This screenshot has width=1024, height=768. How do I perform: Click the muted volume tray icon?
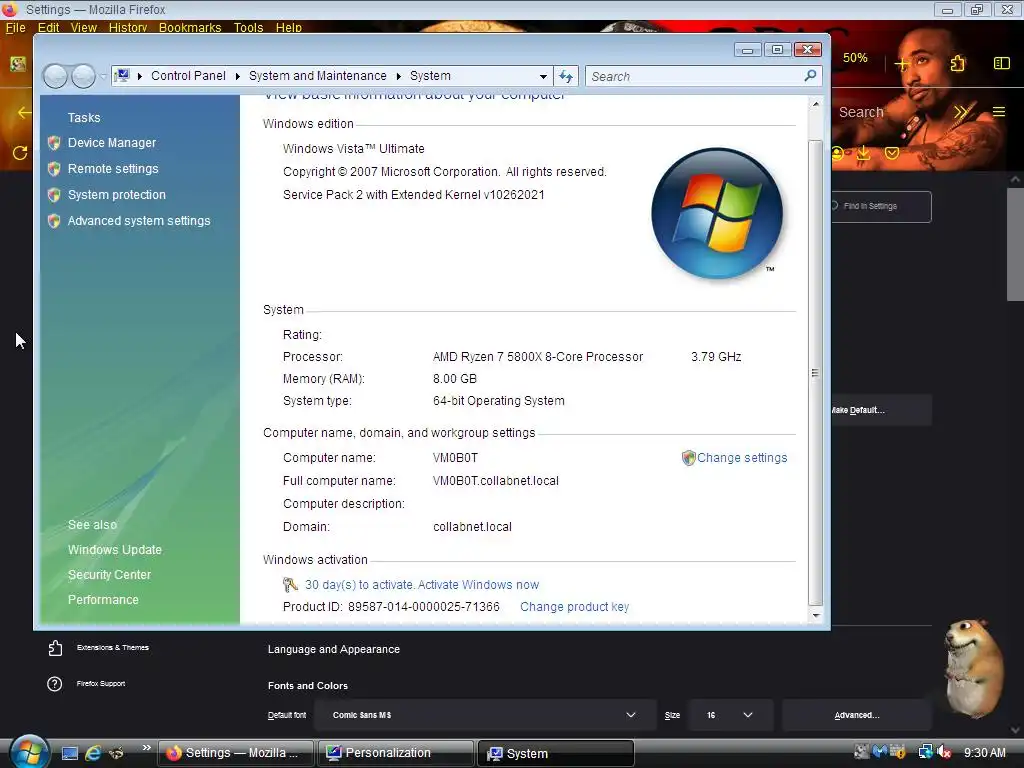pyautogui.click(x=944, y=752)
